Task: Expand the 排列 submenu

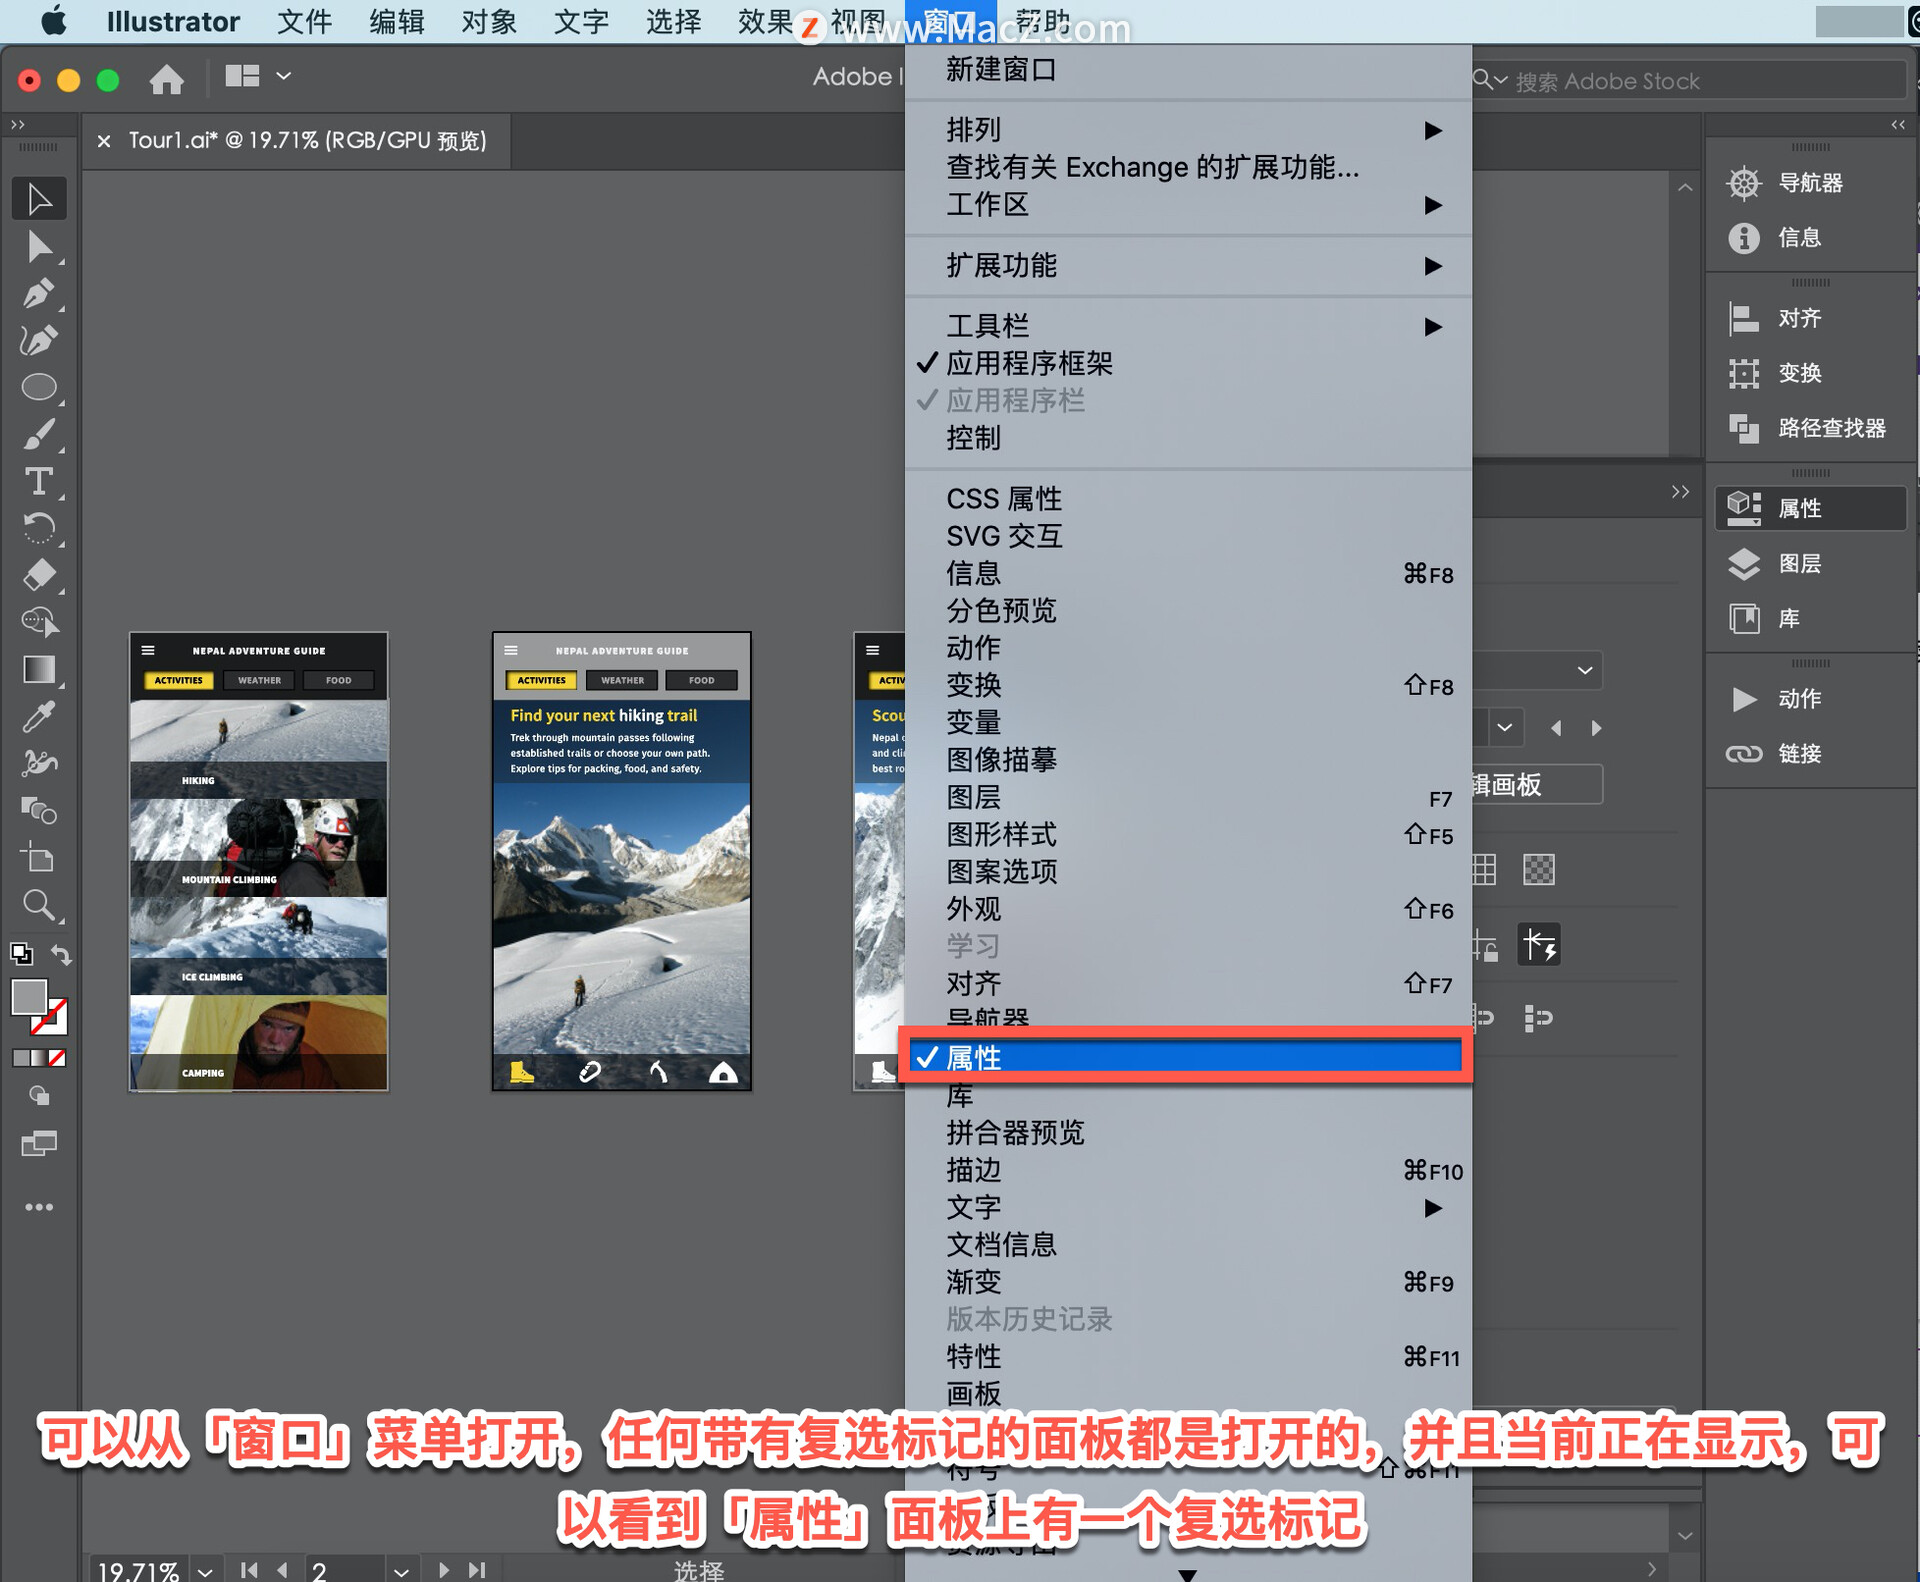Action: coord(1186,130)
